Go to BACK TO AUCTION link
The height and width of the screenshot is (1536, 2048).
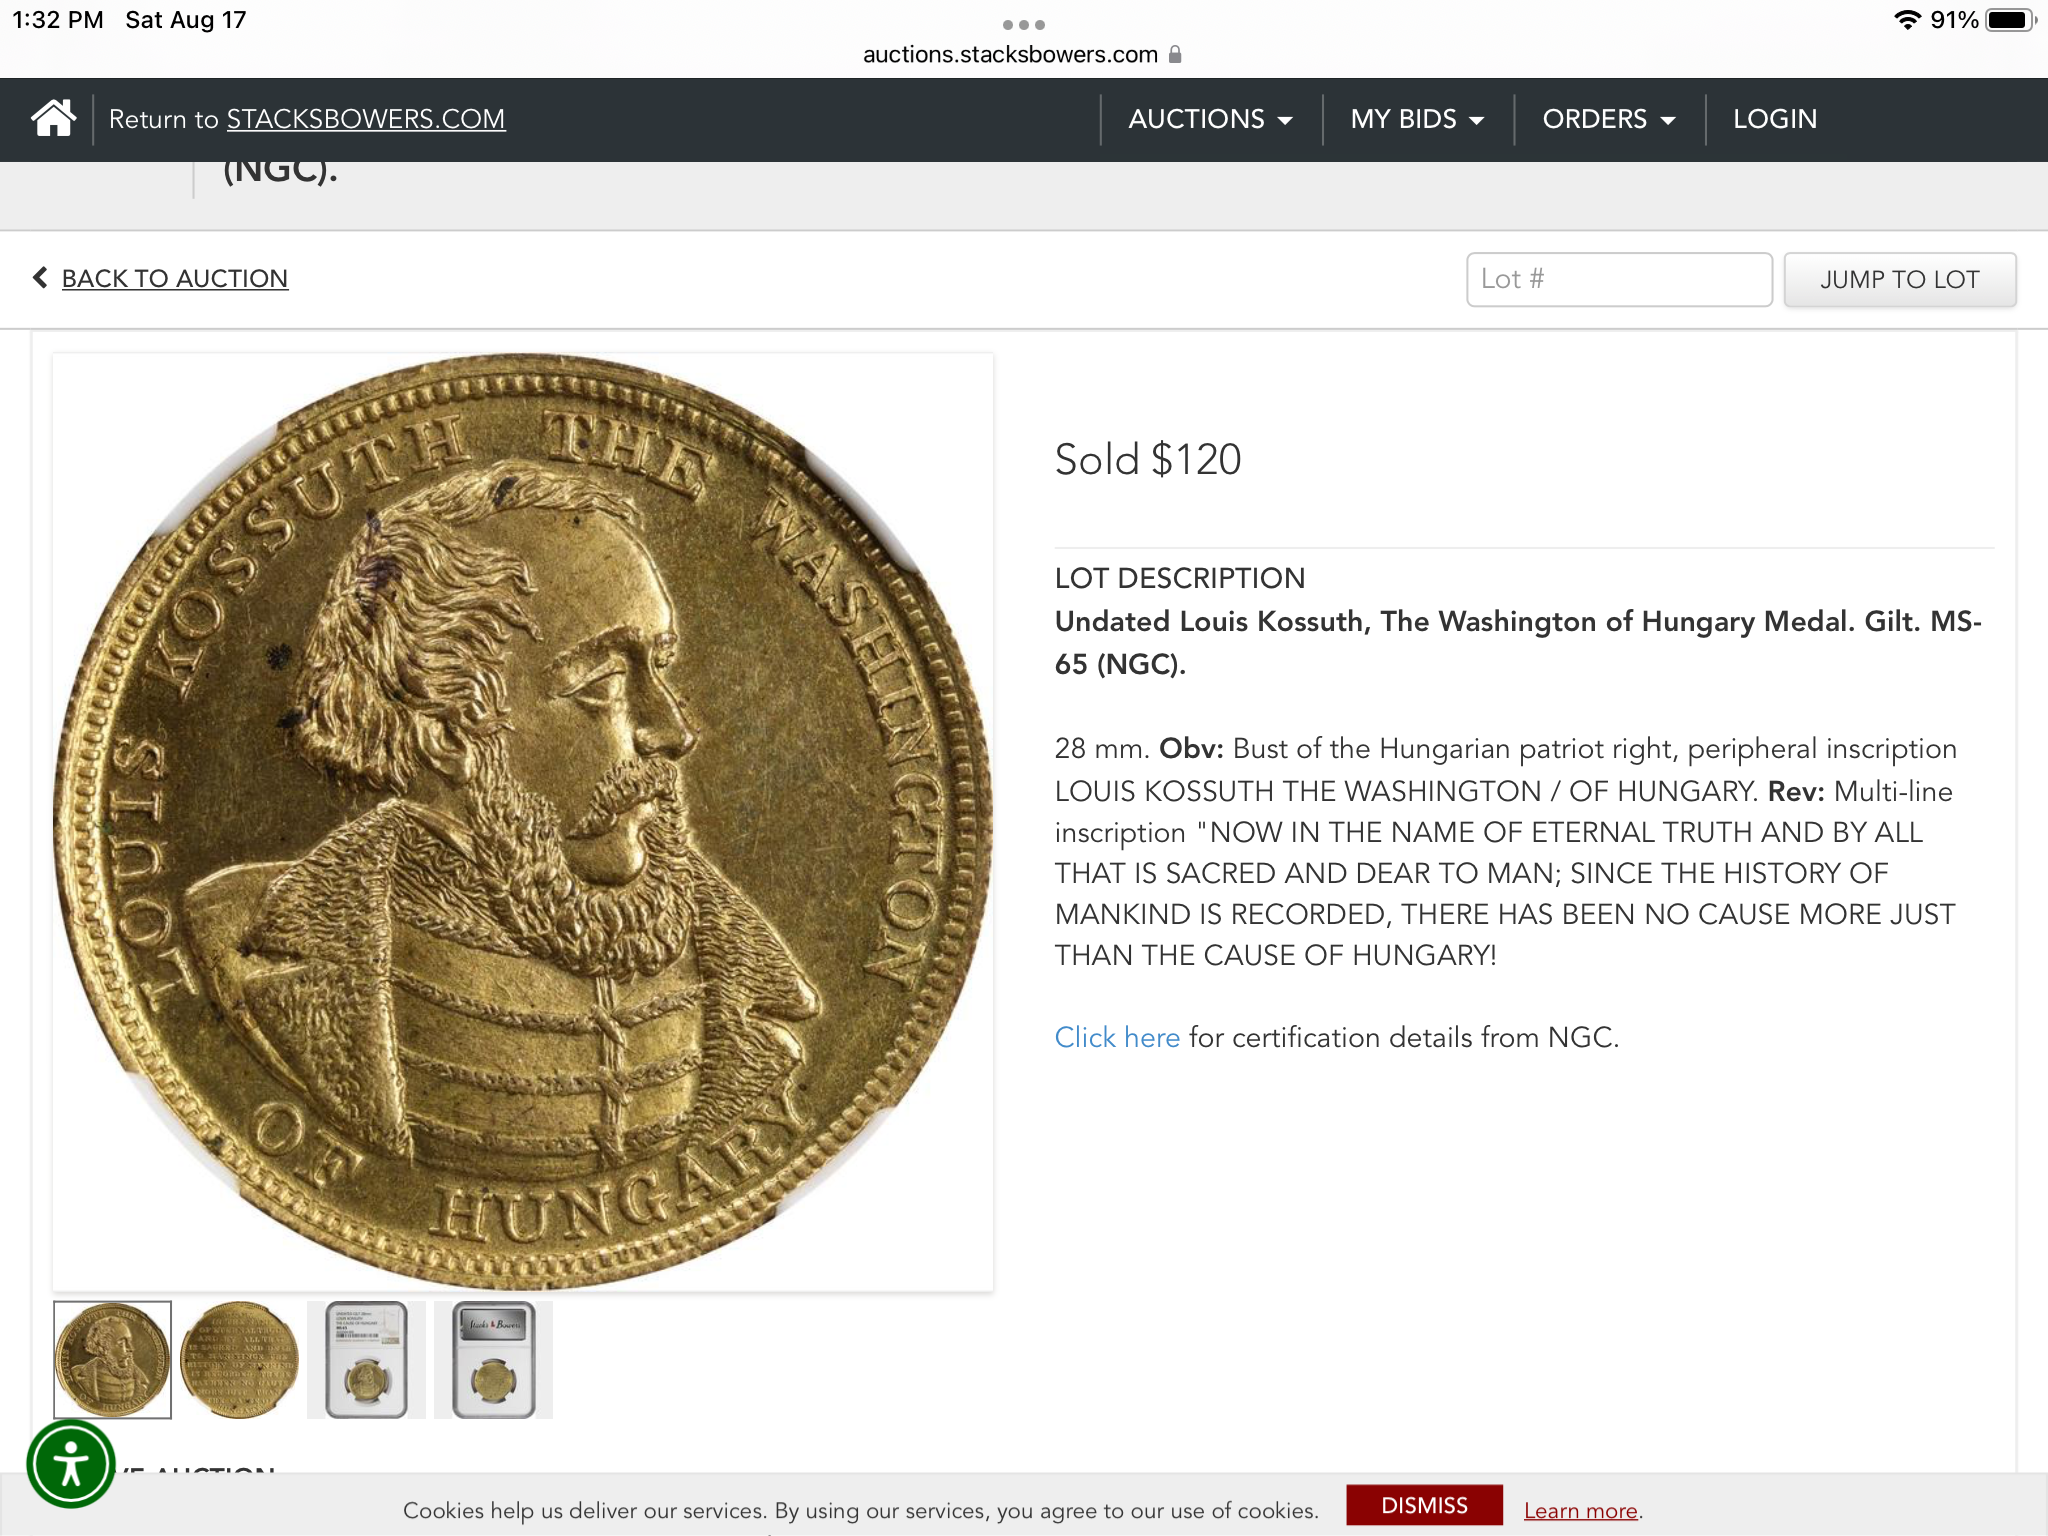coord(175,278)
